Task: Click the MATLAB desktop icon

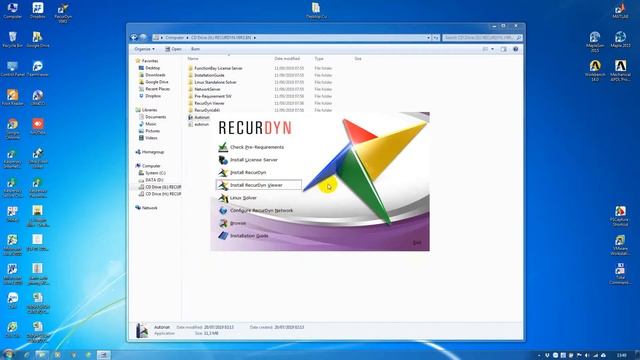Action: click(x=620, y=11)
